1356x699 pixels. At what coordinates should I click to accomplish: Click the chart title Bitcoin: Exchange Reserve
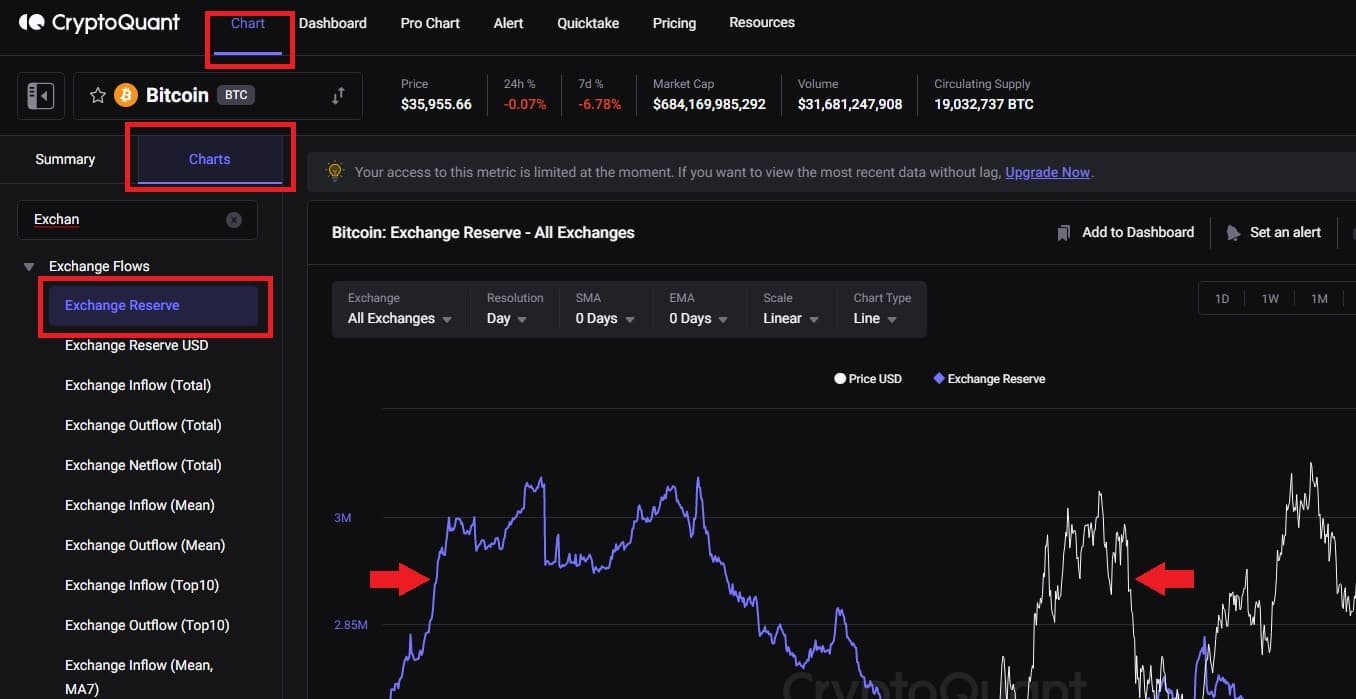[x=483, y=233]
